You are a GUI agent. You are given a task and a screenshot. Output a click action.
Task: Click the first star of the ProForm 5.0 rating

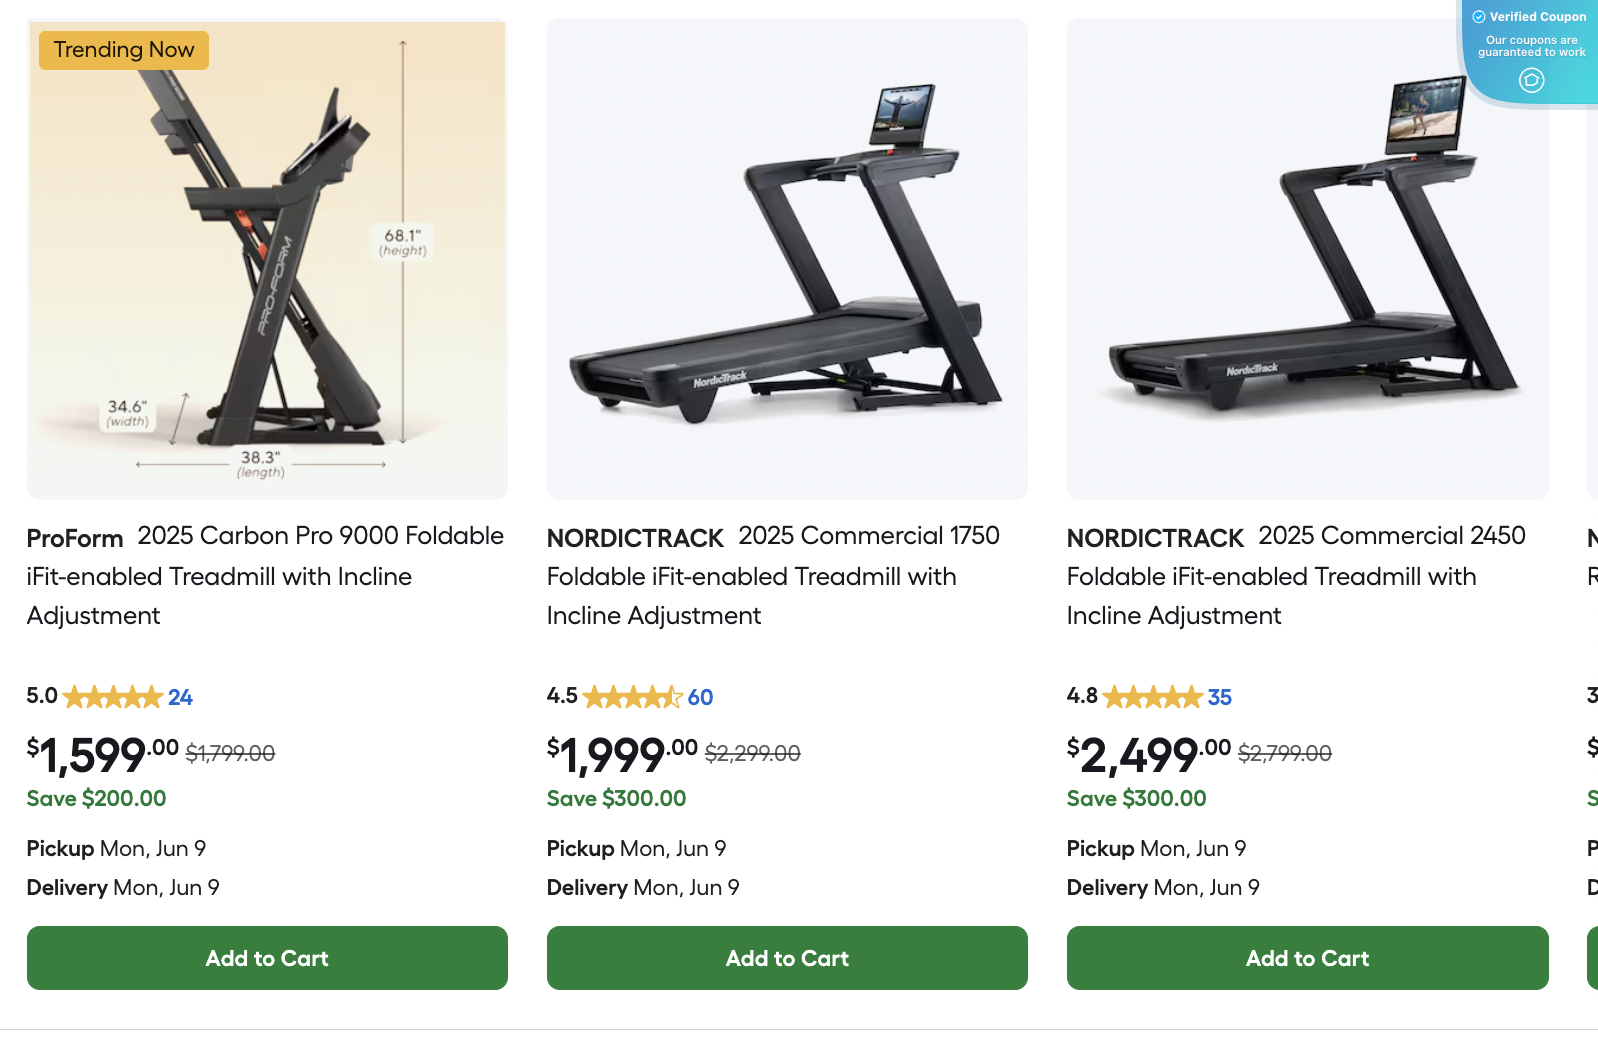click(72, 696)
